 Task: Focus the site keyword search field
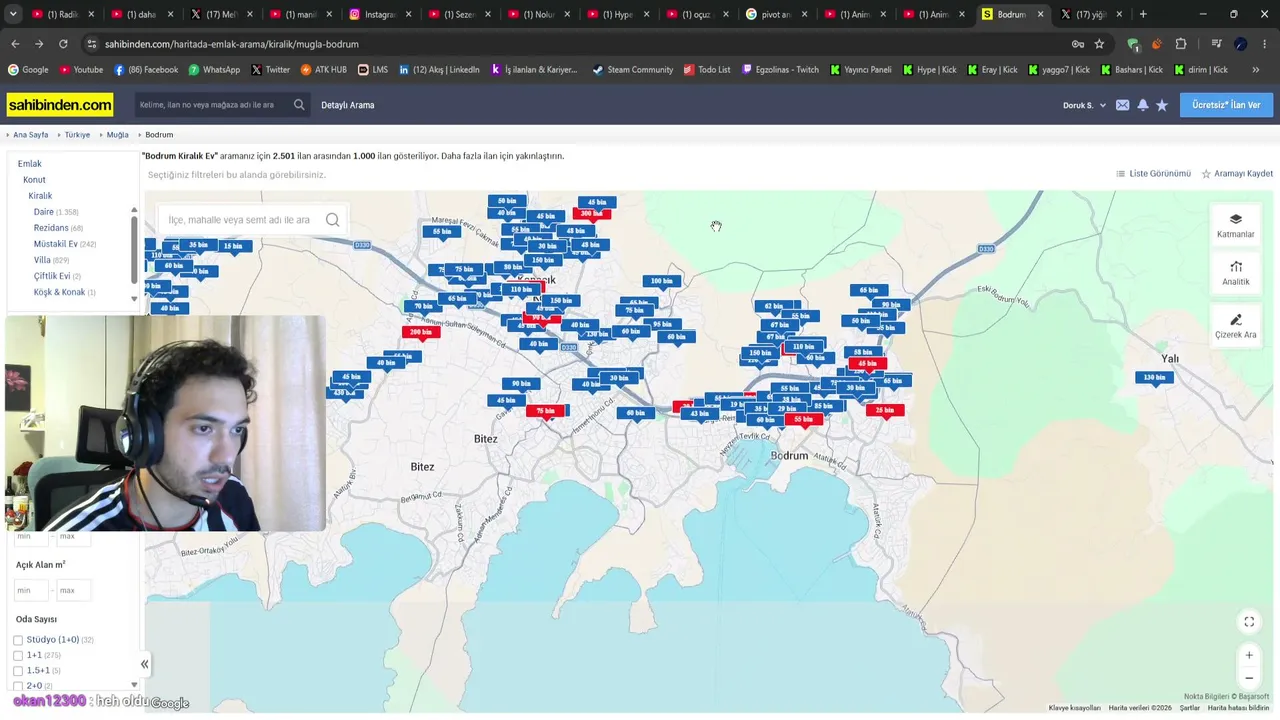213,105
